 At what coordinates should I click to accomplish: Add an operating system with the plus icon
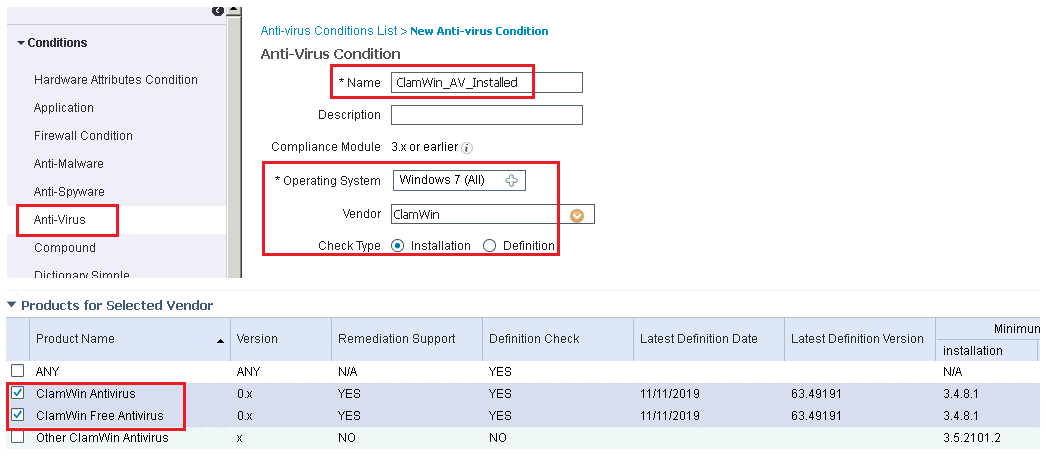click(x=511, y=180)
